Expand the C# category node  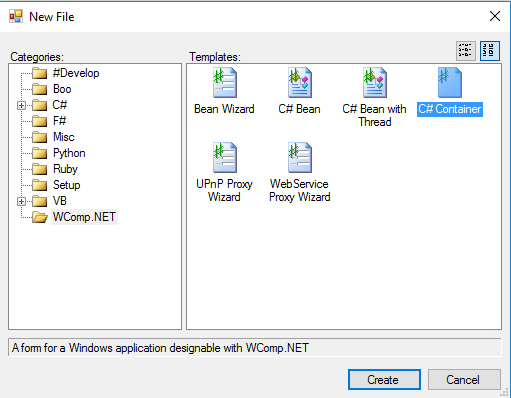(21, 105)
